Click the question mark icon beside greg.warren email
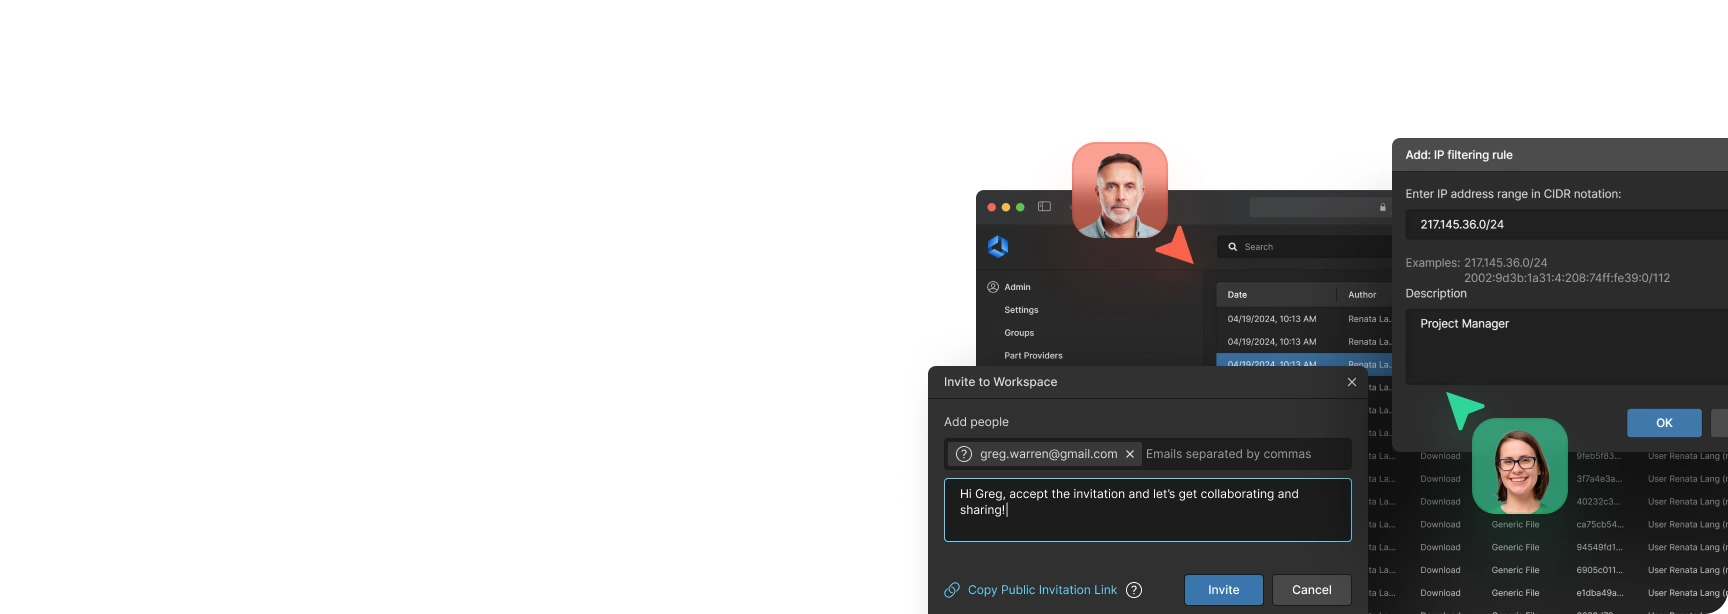The height and width of the screenshot is (614, 1728). point(964,454)
